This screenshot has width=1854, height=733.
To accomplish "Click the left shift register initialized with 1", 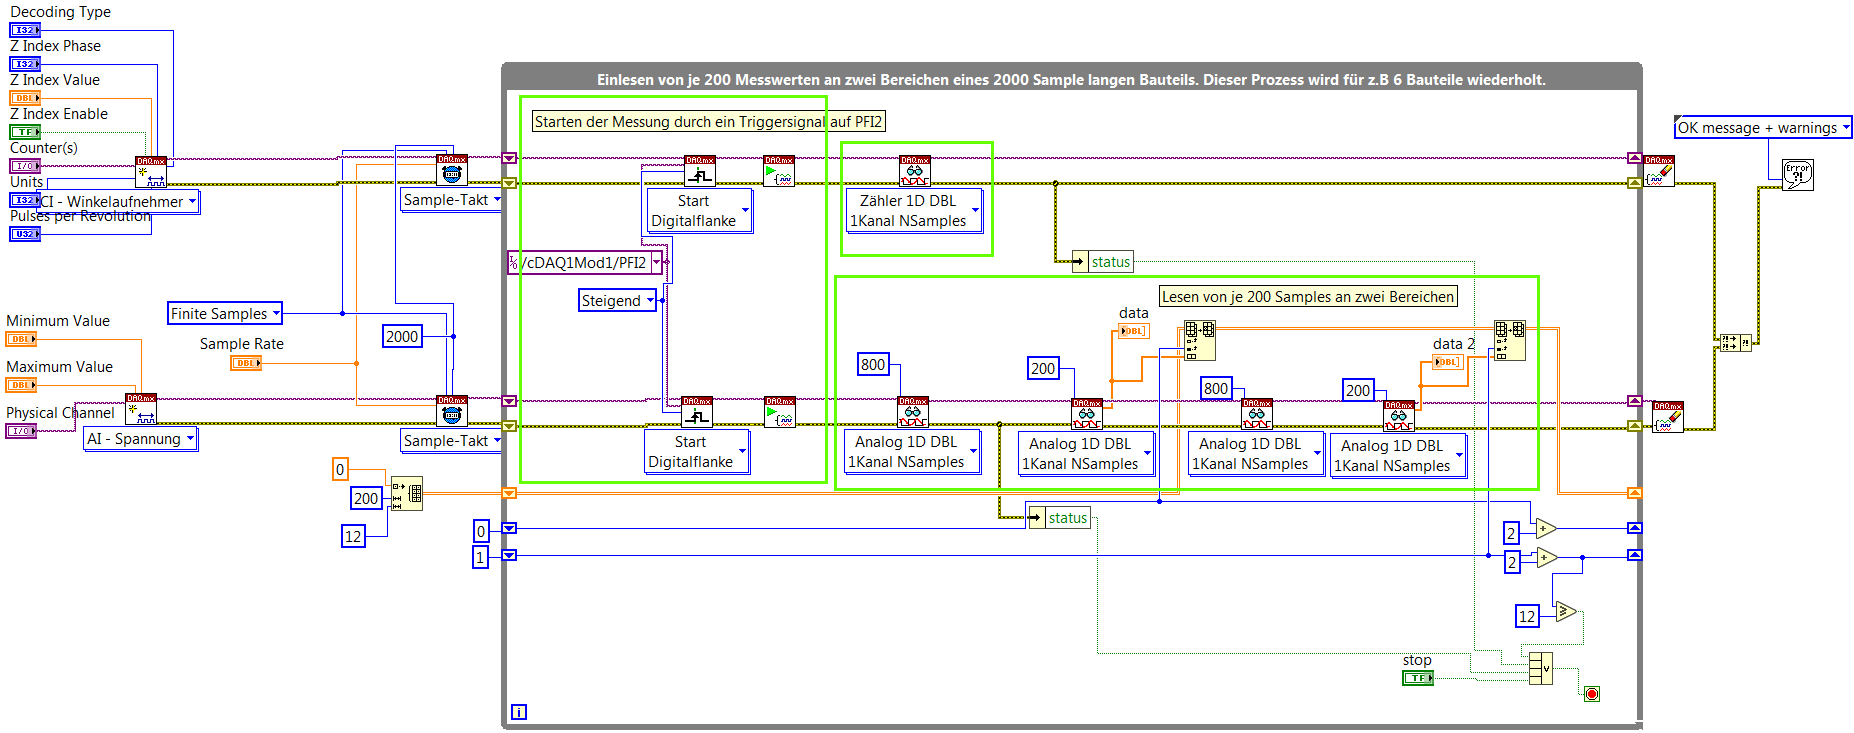I will tap(509, 555).
